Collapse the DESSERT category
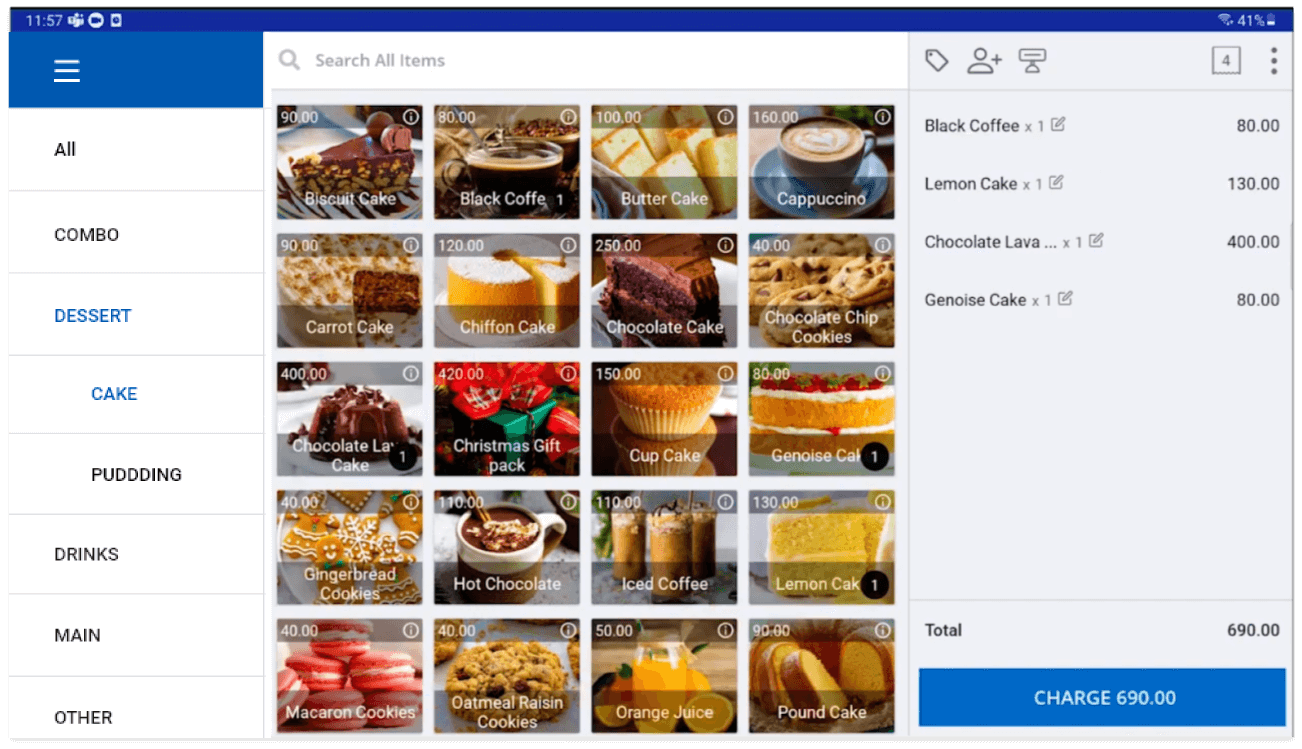The image size is (1302, 749). [x=93, y=316]
